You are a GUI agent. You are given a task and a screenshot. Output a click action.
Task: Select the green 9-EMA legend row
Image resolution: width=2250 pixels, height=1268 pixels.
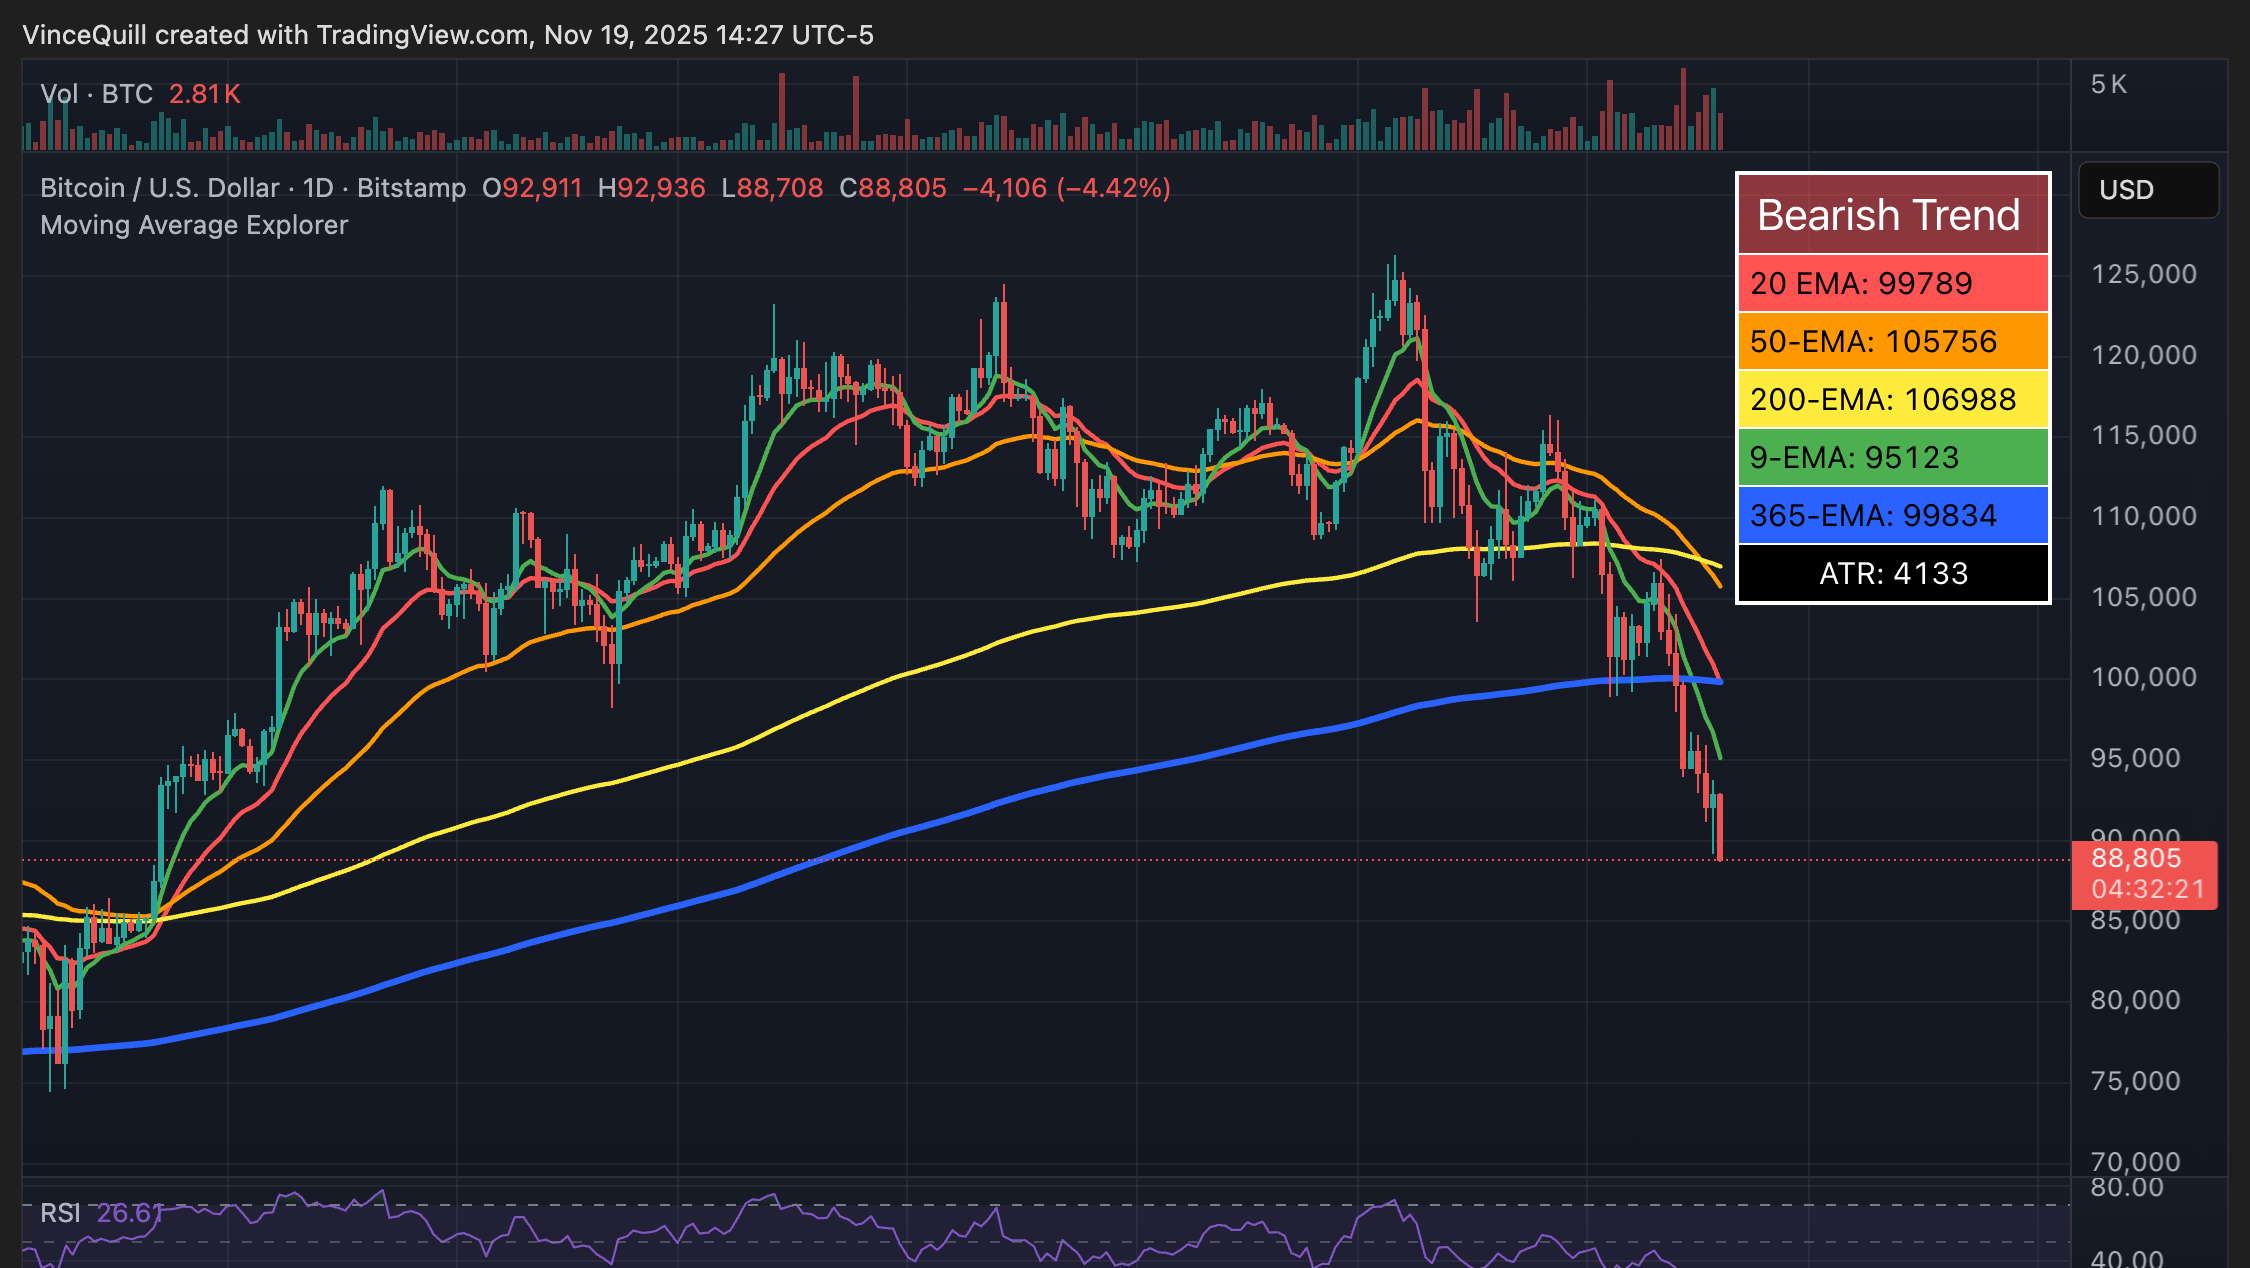[1892, 457]
